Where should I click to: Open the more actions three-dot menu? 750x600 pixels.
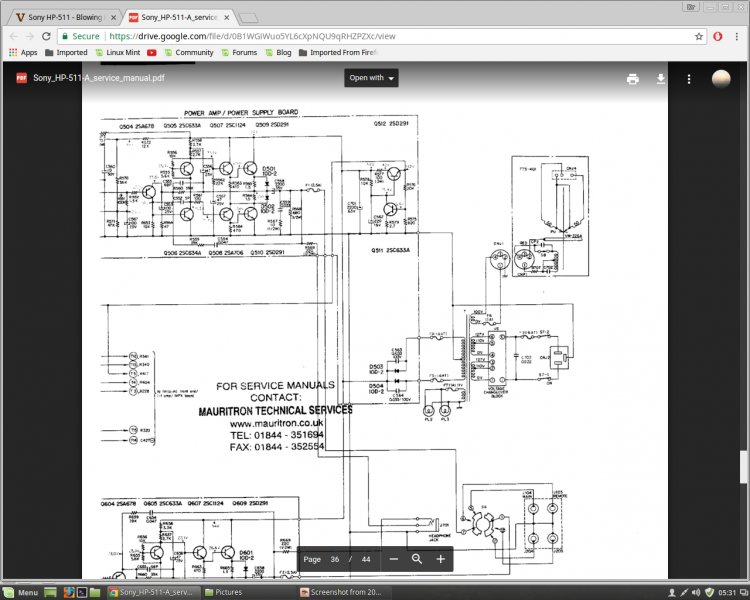point(689,79)
